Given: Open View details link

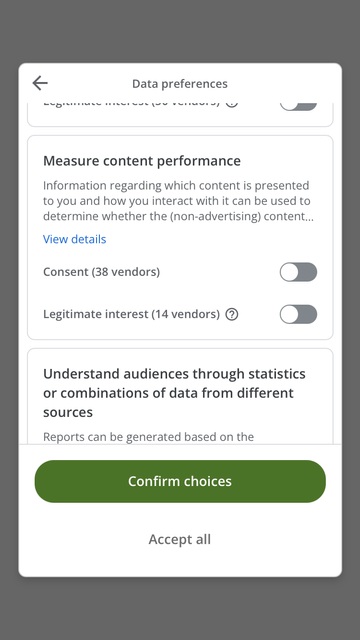Looking at the screenshot, I should (x=75, y=239).
